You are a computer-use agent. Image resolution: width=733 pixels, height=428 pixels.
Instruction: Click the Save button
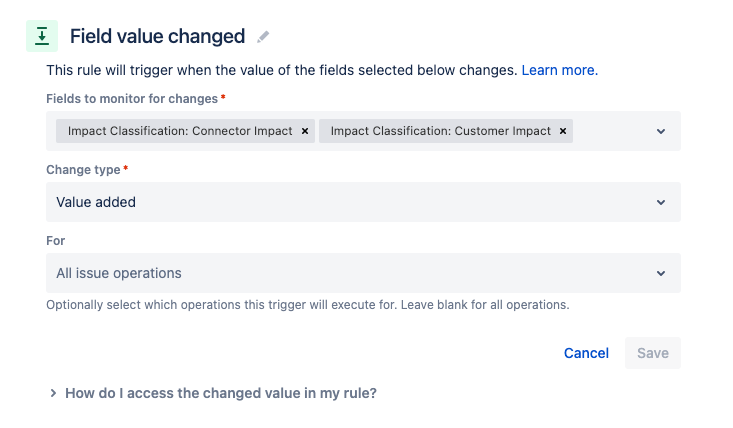coord(653,353)
